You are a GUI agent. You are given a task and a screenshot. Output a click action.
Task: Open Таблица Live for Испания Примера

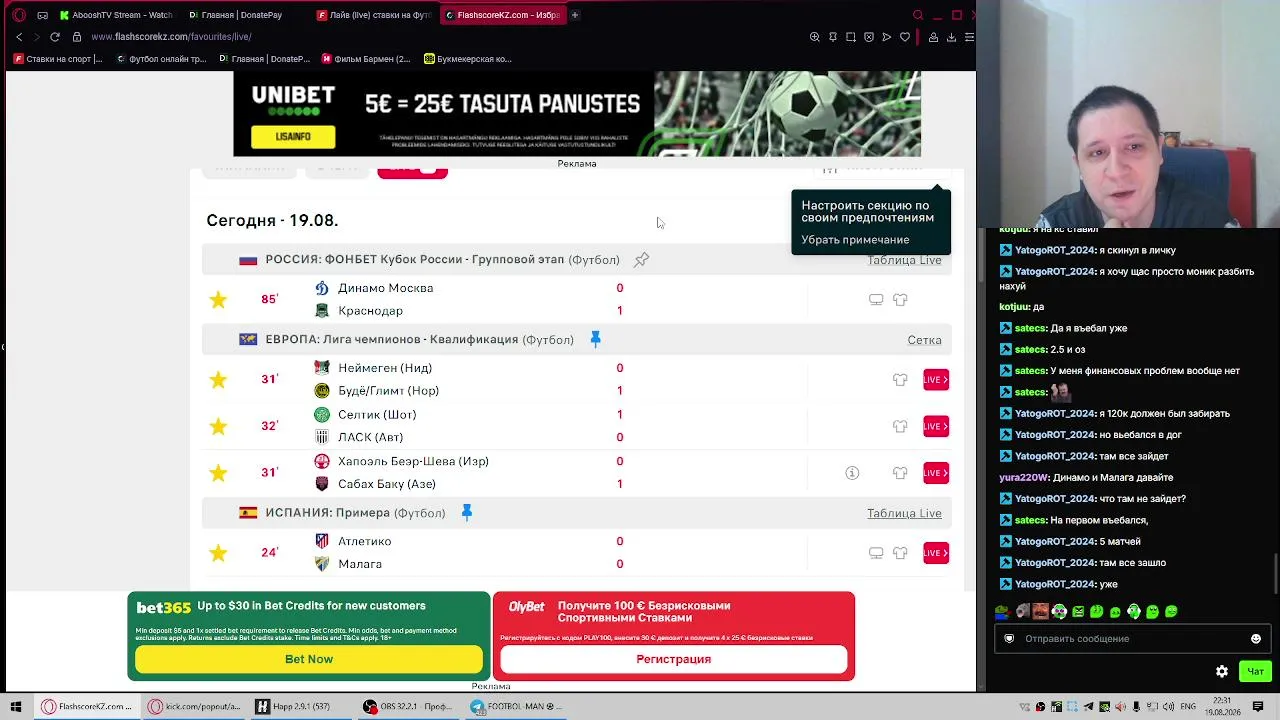904,513
